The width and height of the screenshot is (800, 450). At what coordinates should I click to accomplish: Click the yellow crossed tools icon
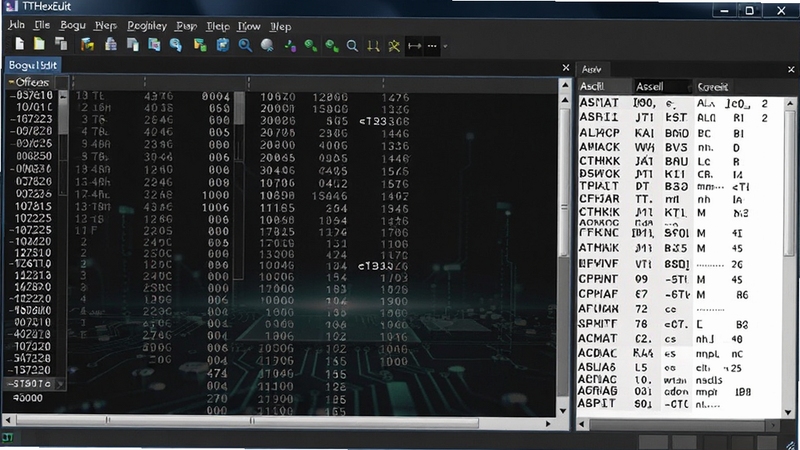394,46
